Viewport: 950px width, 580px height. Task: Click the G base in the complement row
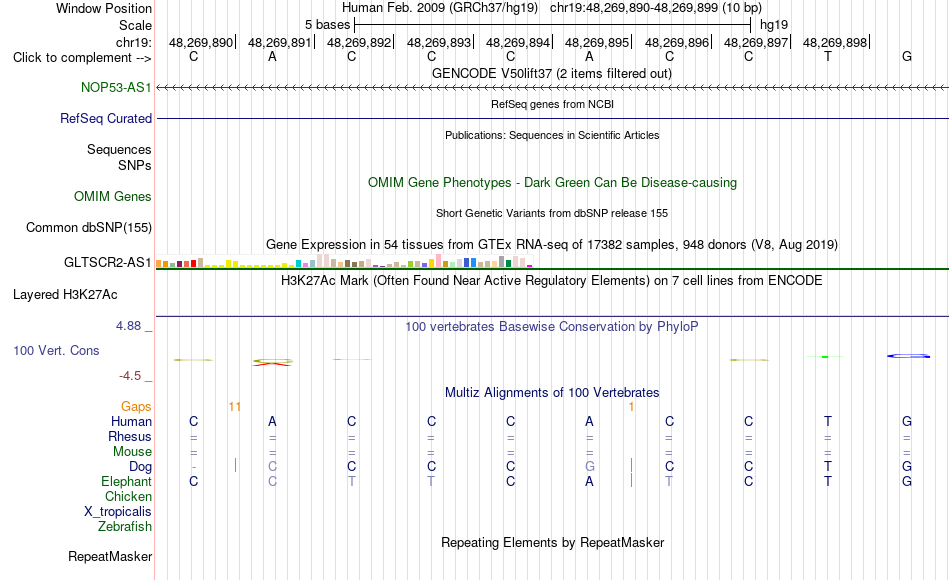point(907,57)
